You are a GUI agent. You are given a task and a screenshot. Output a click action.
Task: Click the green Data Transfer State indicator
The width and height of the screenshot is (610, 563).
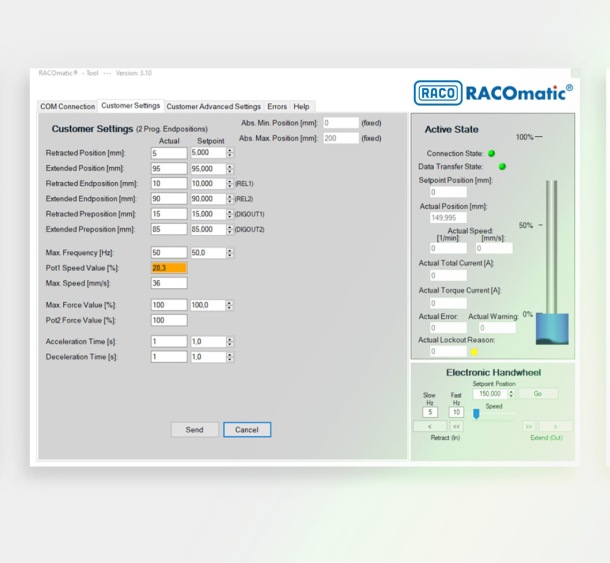(x=502, y=167)
